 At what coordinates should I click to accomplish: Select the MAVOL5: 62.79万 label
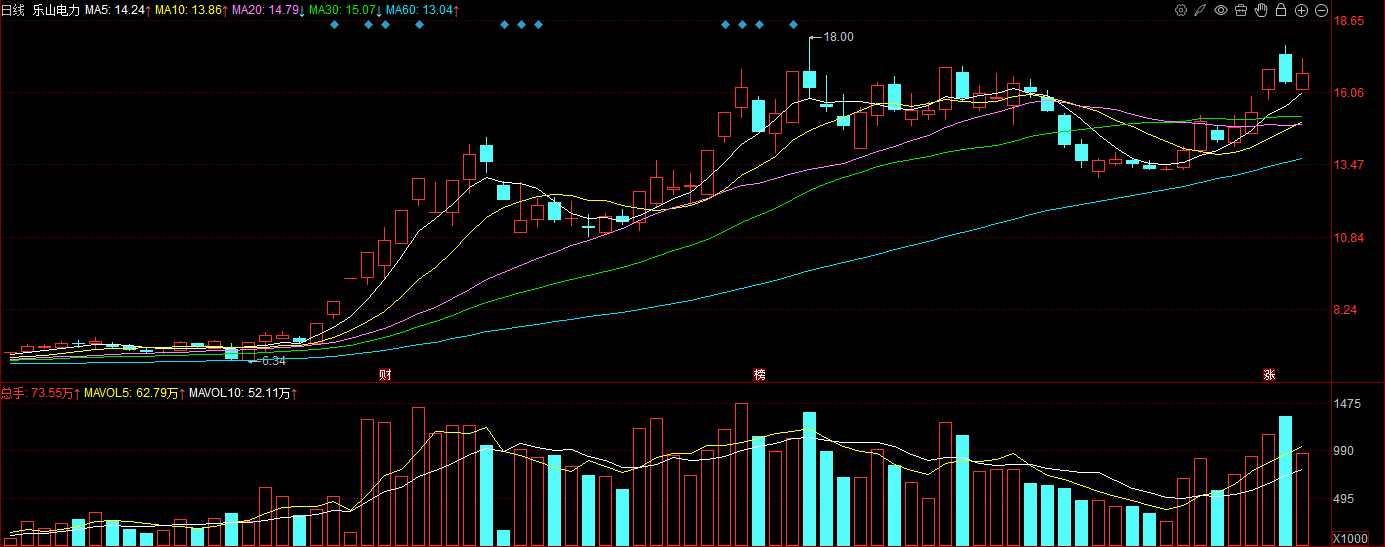tap(133, 394)
